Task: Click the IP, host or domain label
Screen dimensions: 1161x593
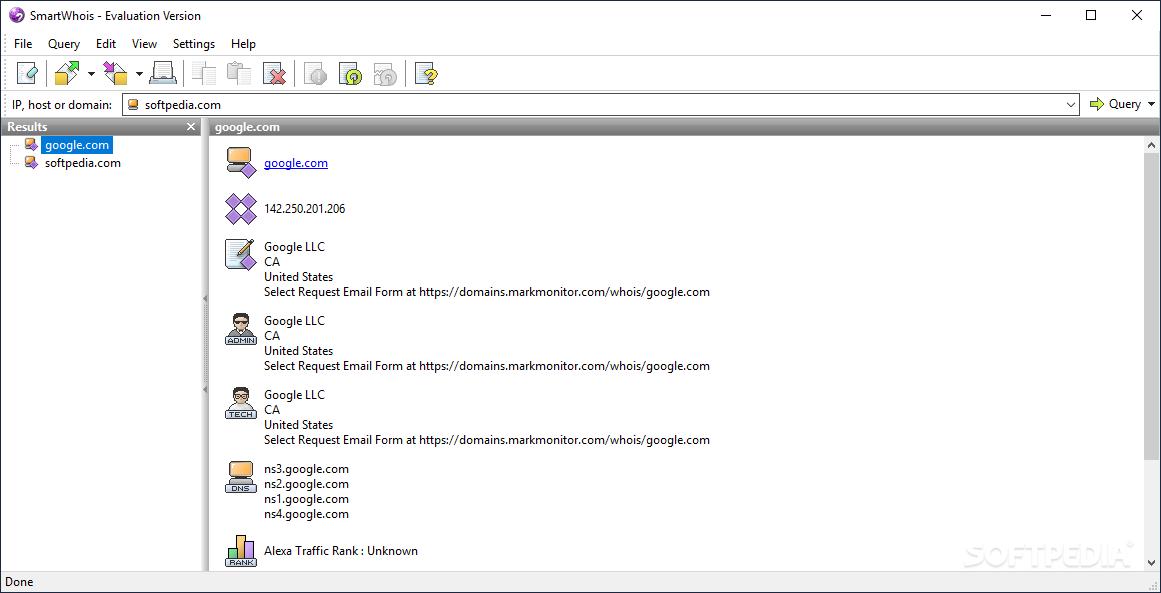Action: click(x=61, y=104)
